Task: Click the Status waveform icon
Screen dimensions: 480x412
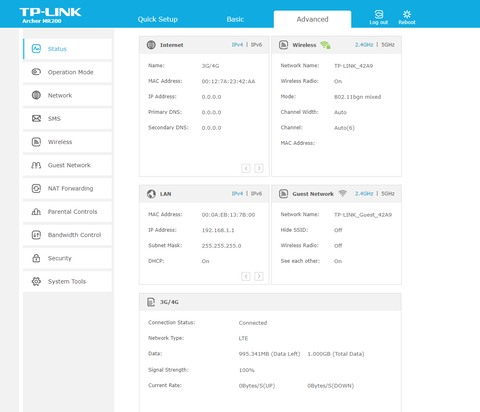Action: [36, 49]
